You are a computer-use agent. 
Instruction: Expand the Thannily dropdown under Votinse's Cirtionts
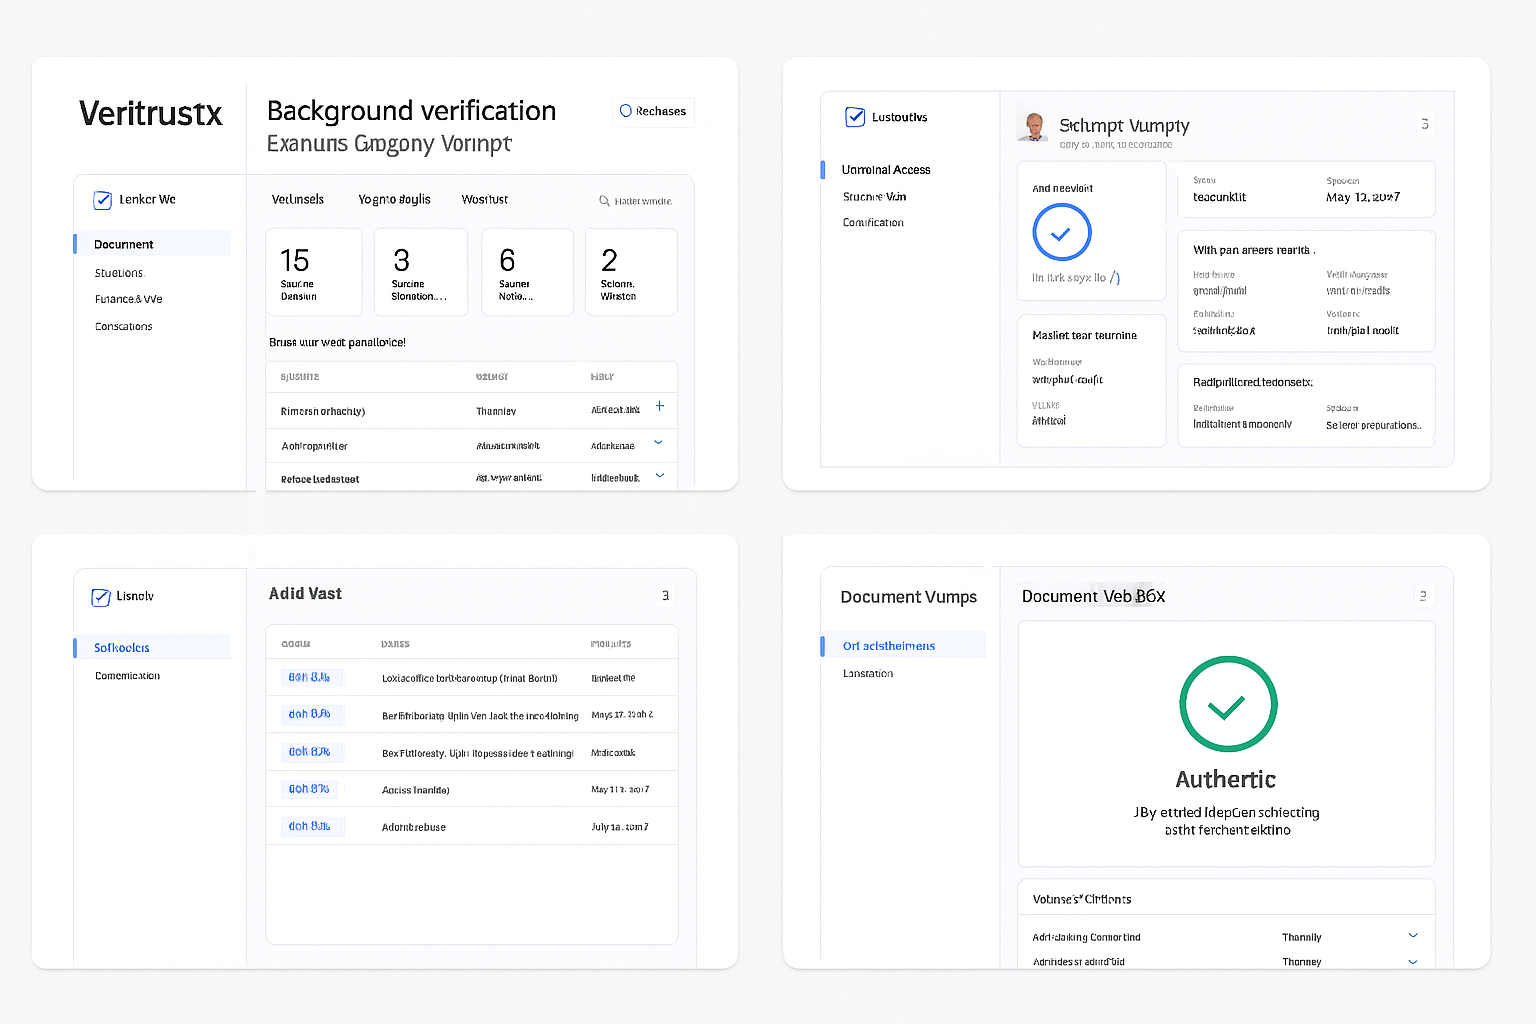[x=1412, y=936]
